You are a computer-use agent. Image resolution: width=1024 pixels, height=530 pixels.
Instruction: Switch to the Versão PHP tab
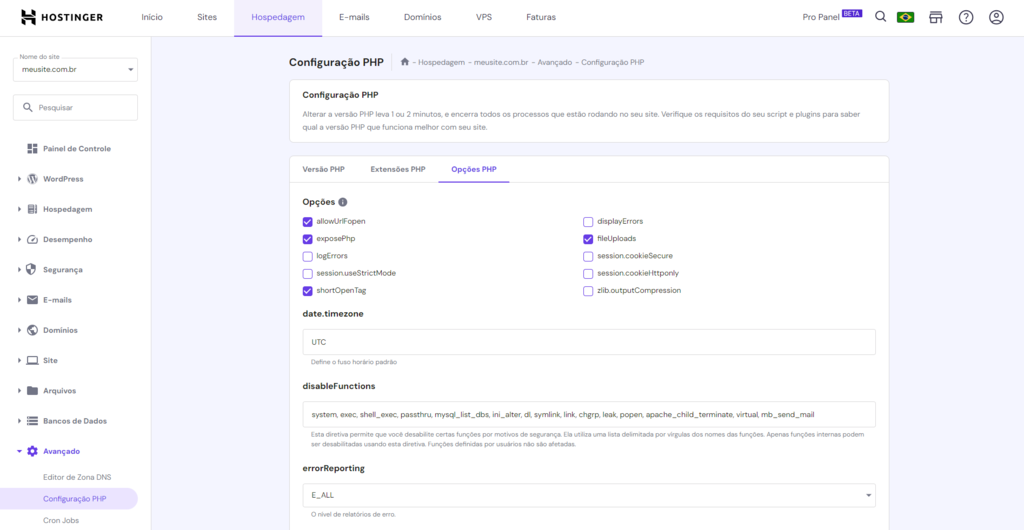click(x=323, y=169)
